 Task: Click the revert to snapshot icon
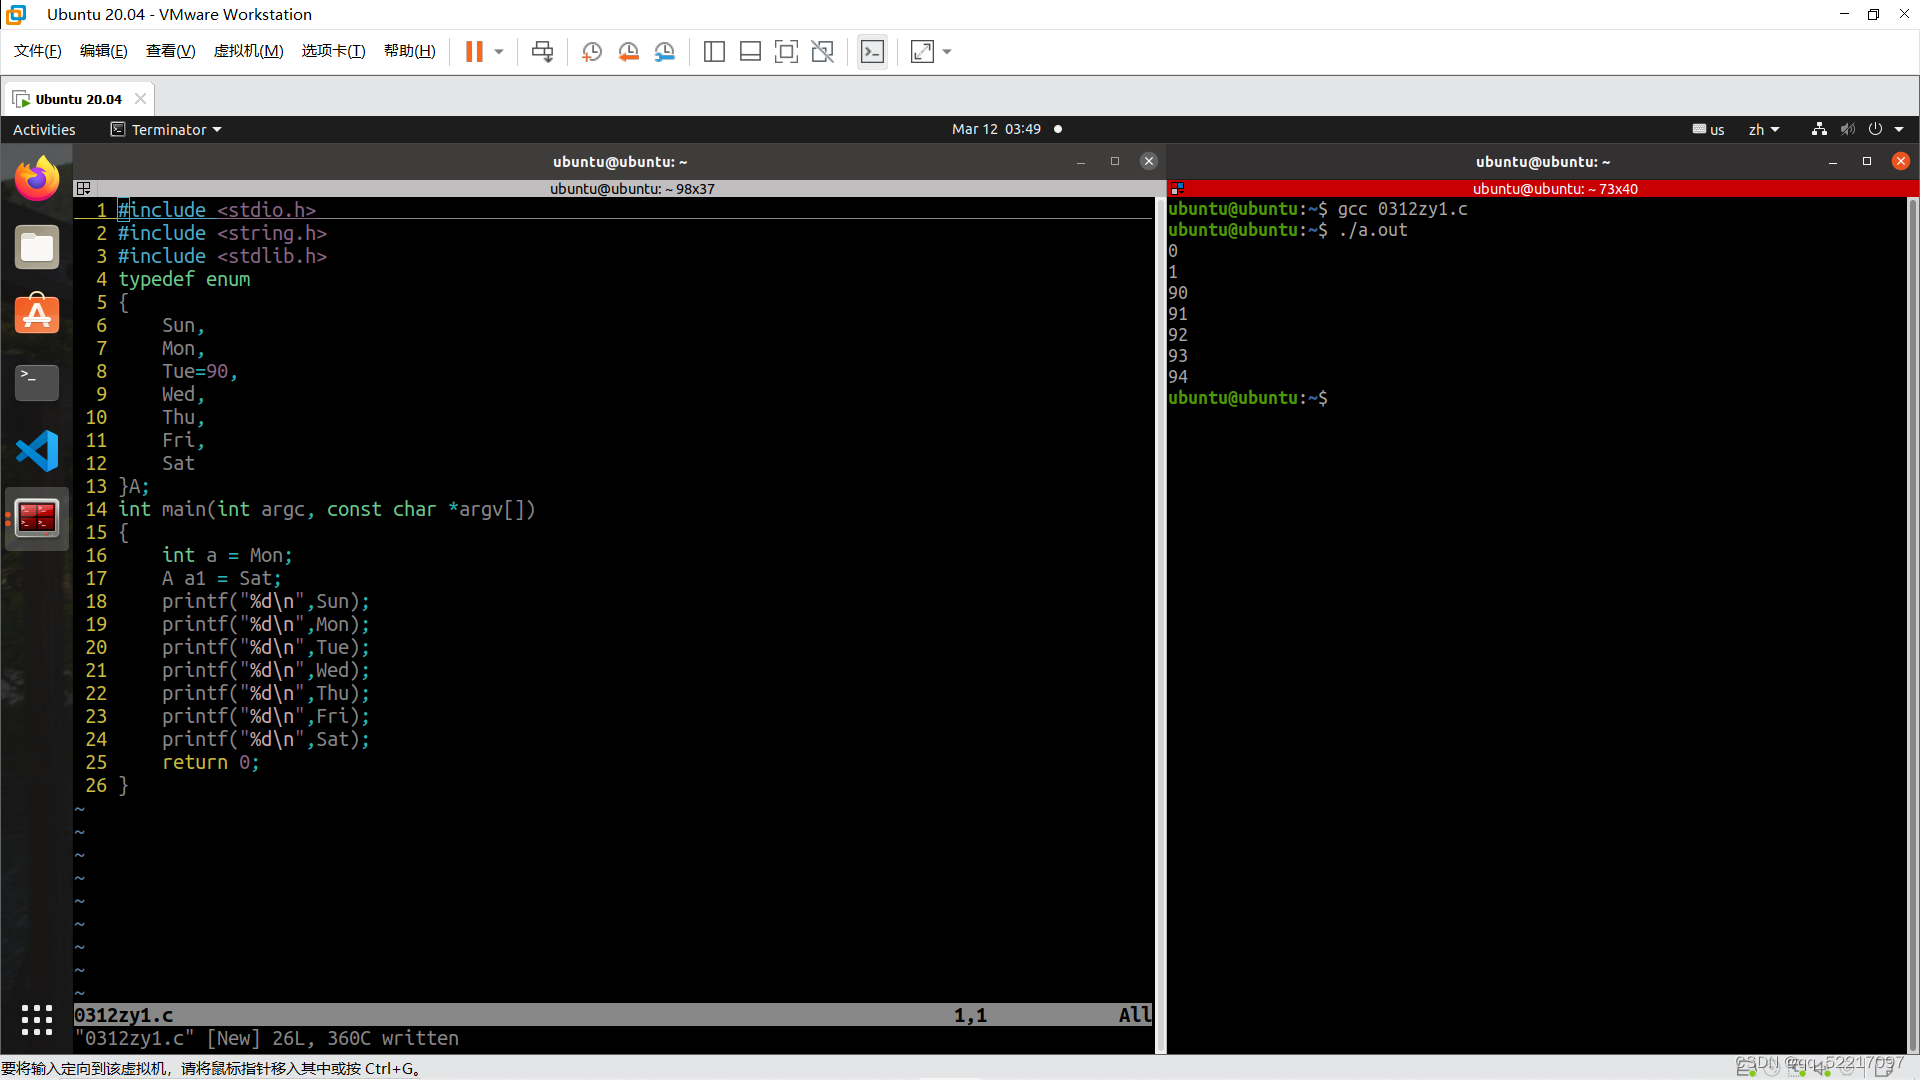point(628,52)
